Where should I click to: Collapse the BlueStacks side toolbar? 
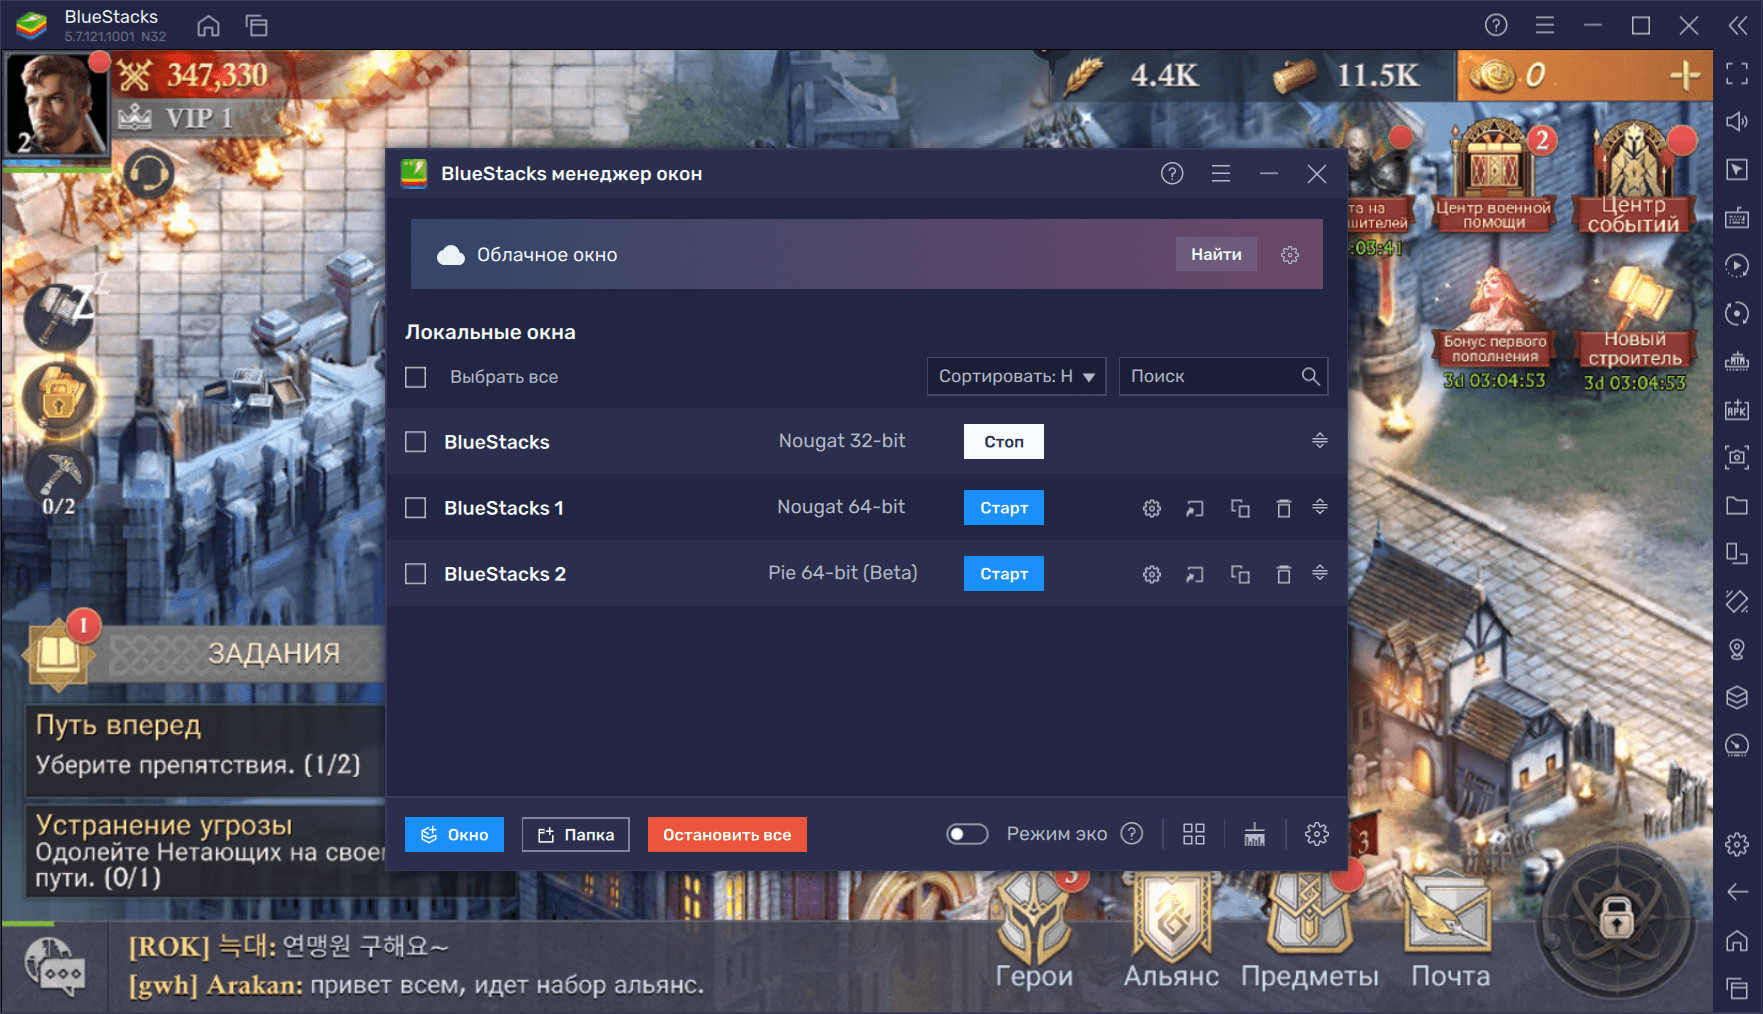(x=1738, y=25)
